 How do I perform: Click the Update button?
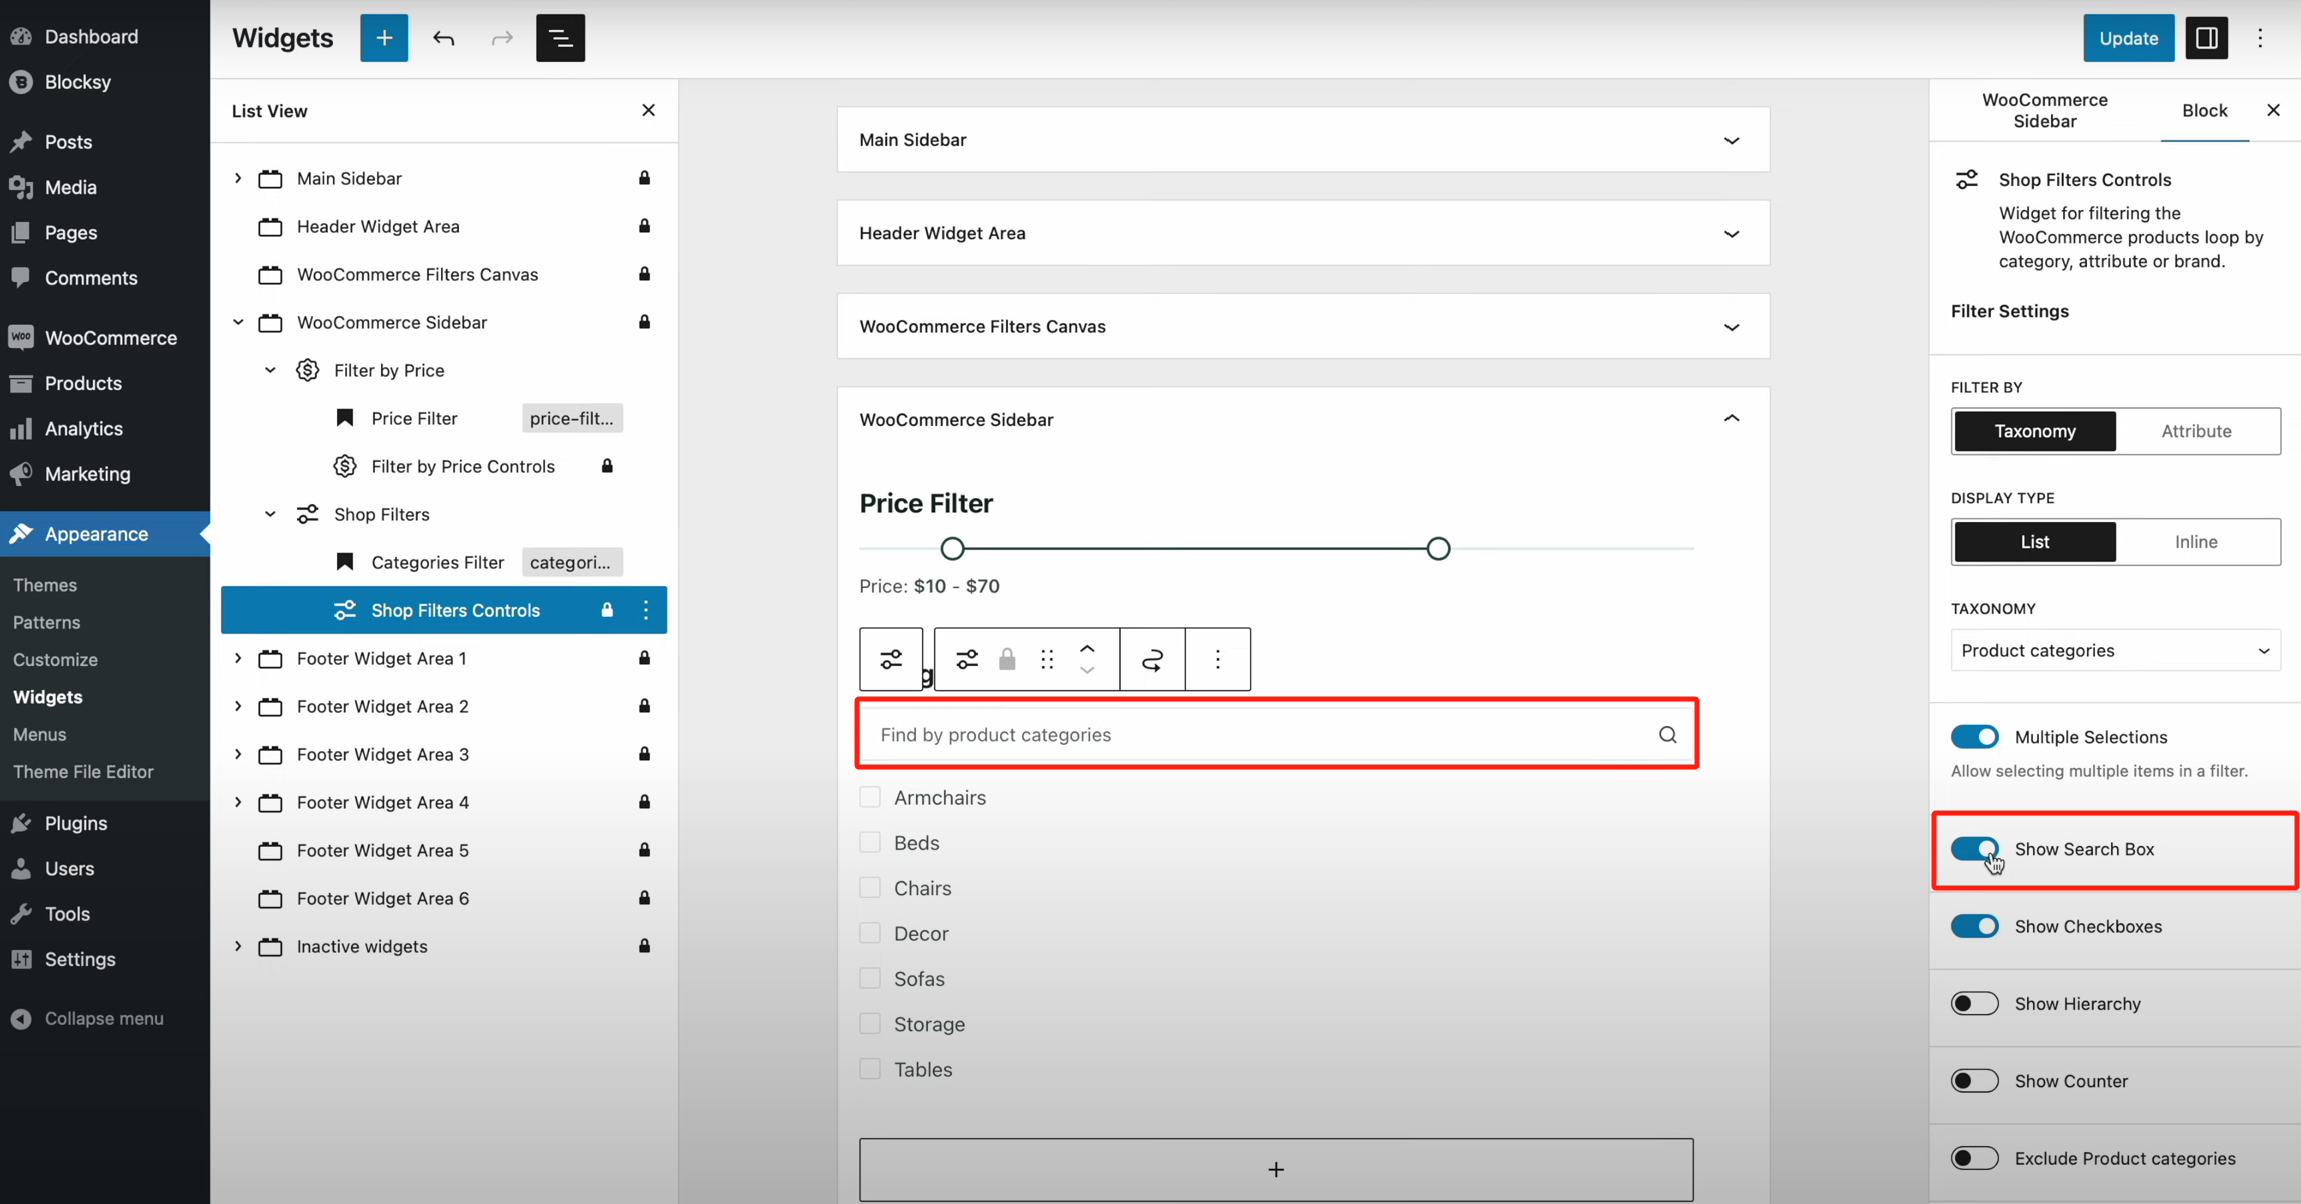pyautogui.click(x=2128, y=38)
